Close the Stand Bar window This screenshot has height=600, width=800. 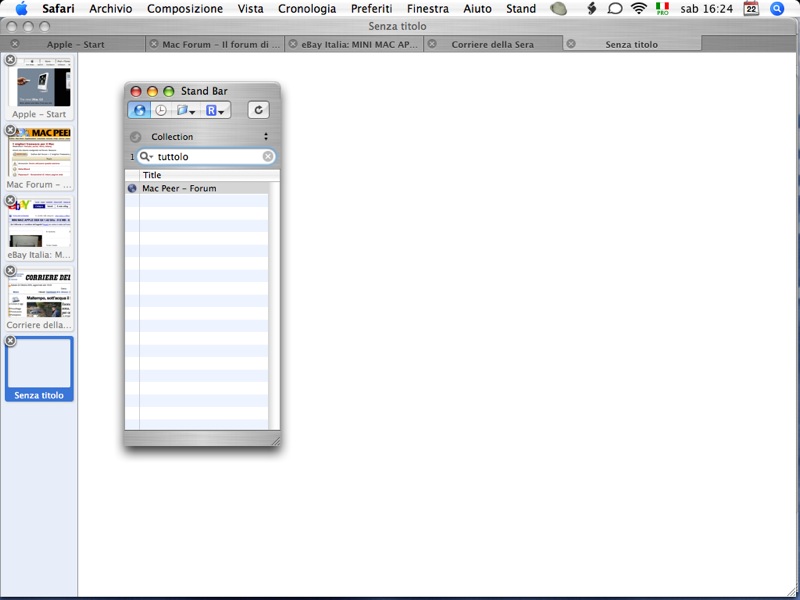click(136, 91)
